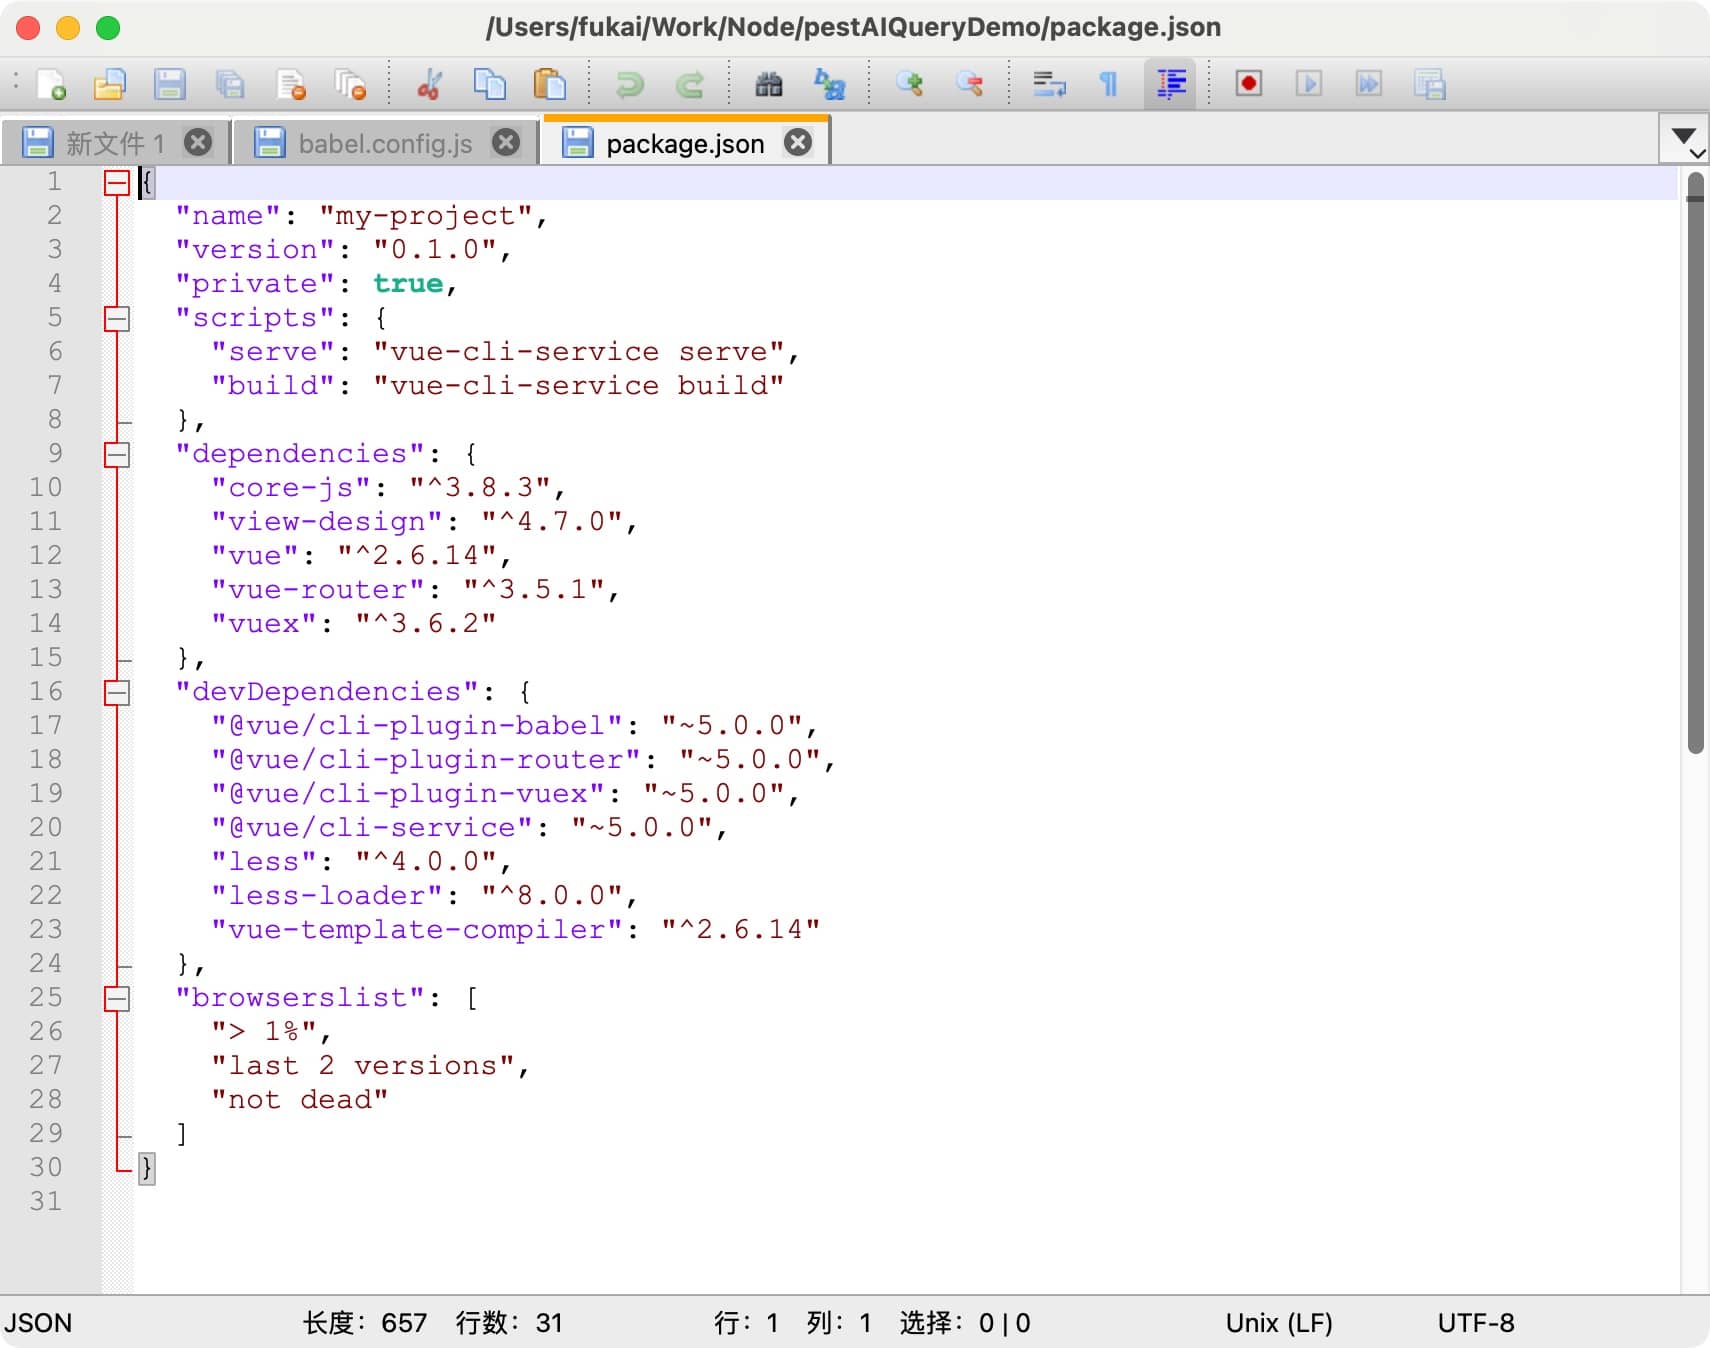Click line number 16 in the gutter
Viewport: 1710px width, 1348px height.
[46, 691]
